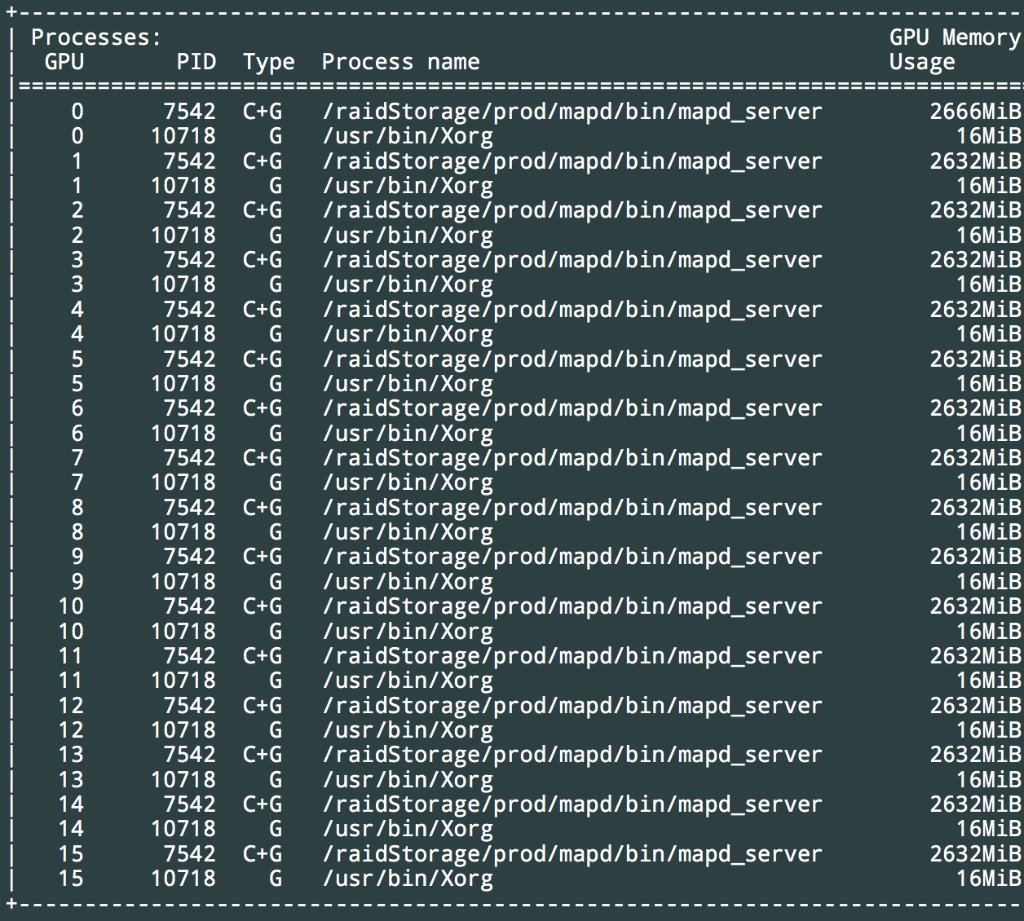The image size is (1024, 921).
Task: Select the mapd_server entry for GPU 13
Action: pyautogui.click(x=570, y=754)
